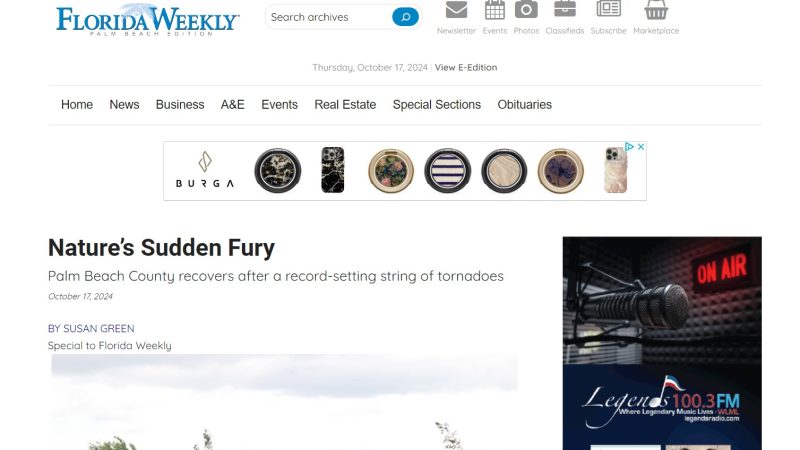Open the View E-Edition link
Viewport: 800px width, 450px height.
[466, 67]
